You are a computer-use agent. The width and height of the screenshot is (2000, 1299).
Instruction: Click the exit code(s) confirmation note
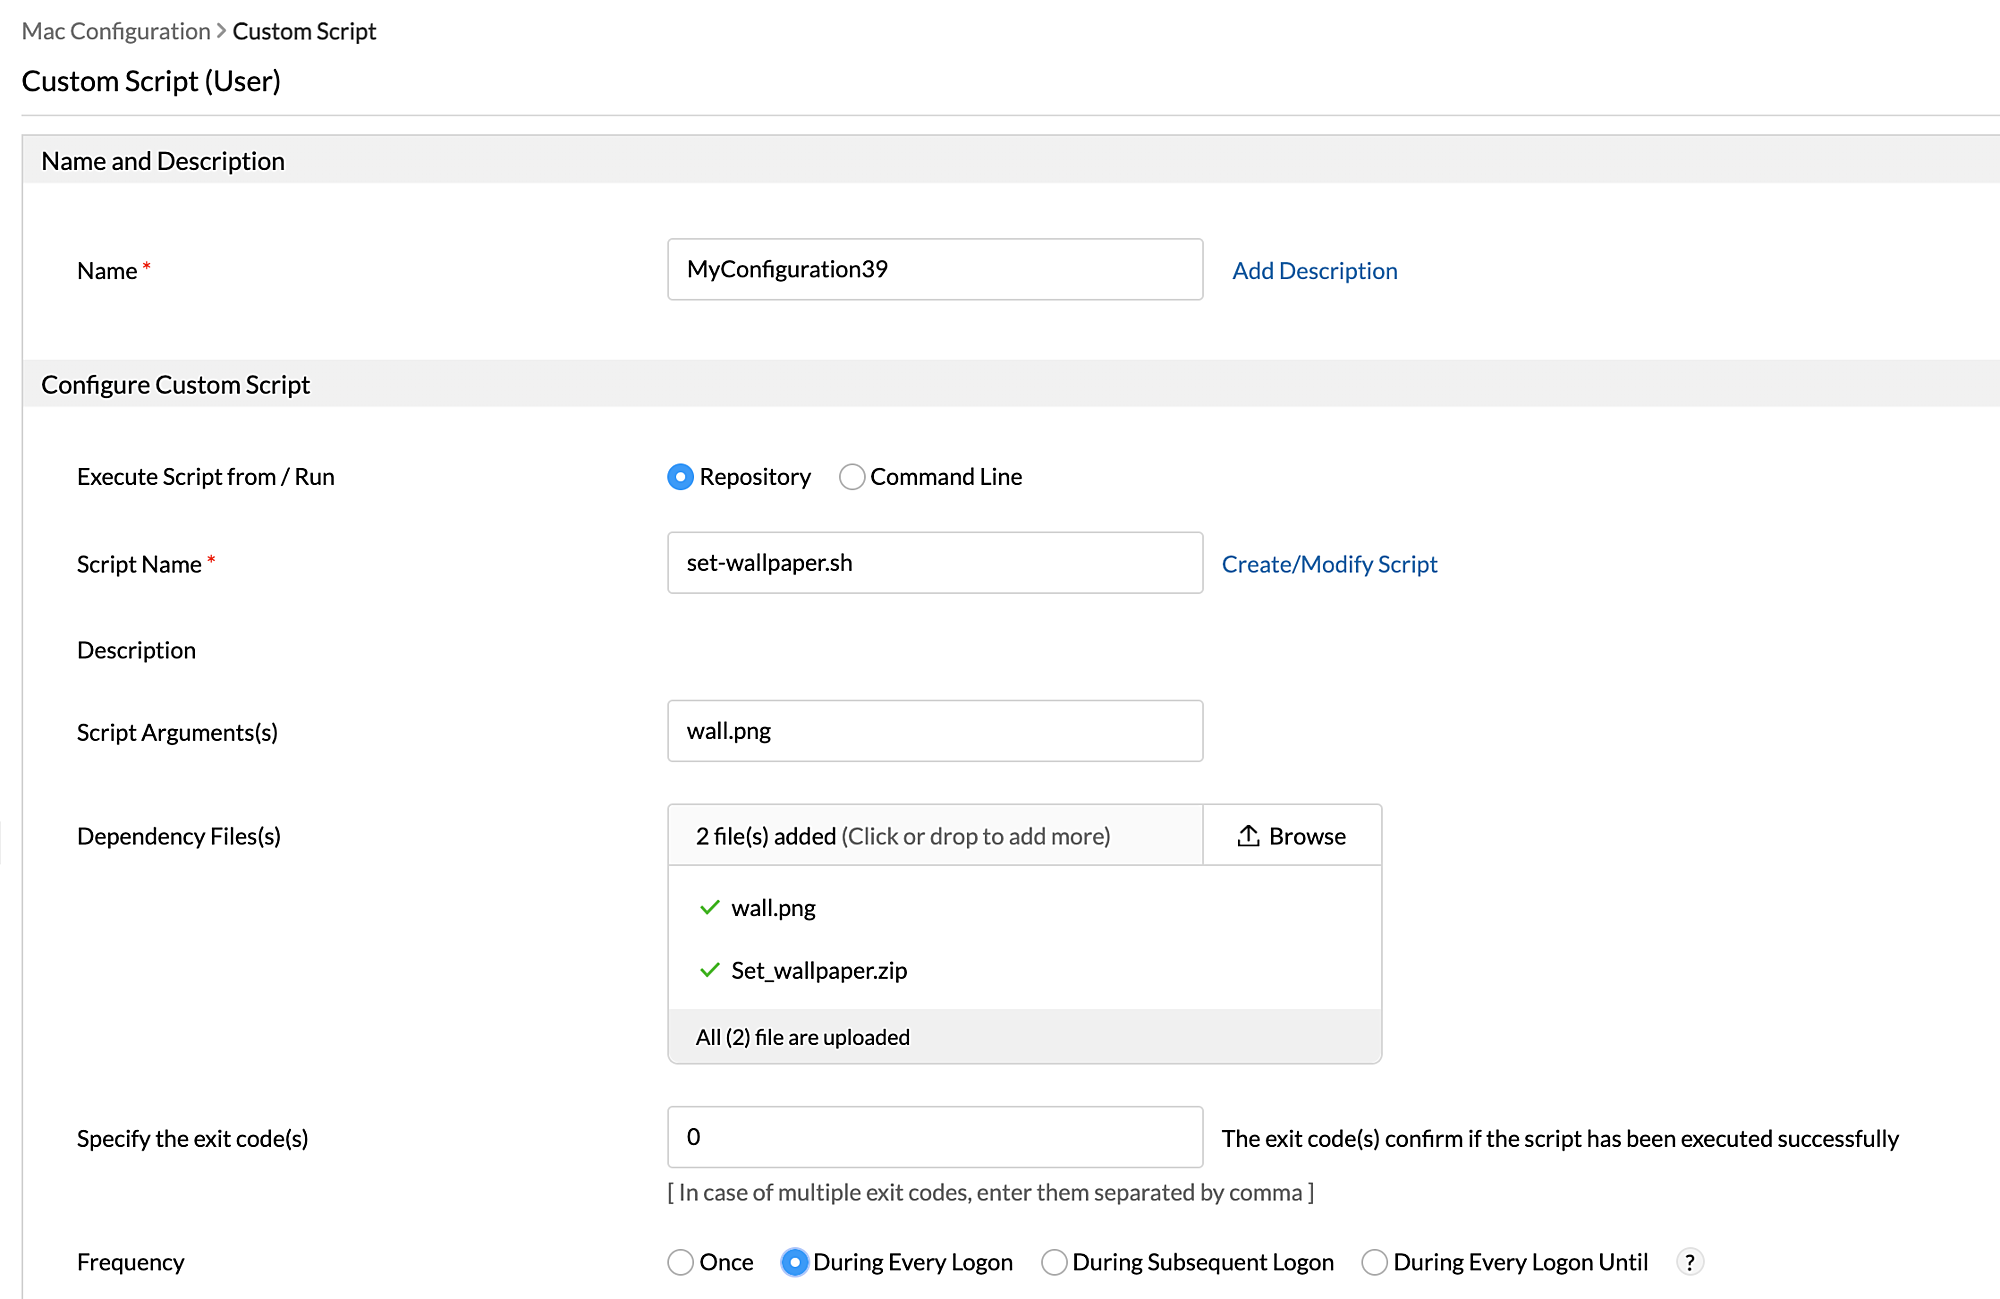[x=1560, y=1139]
